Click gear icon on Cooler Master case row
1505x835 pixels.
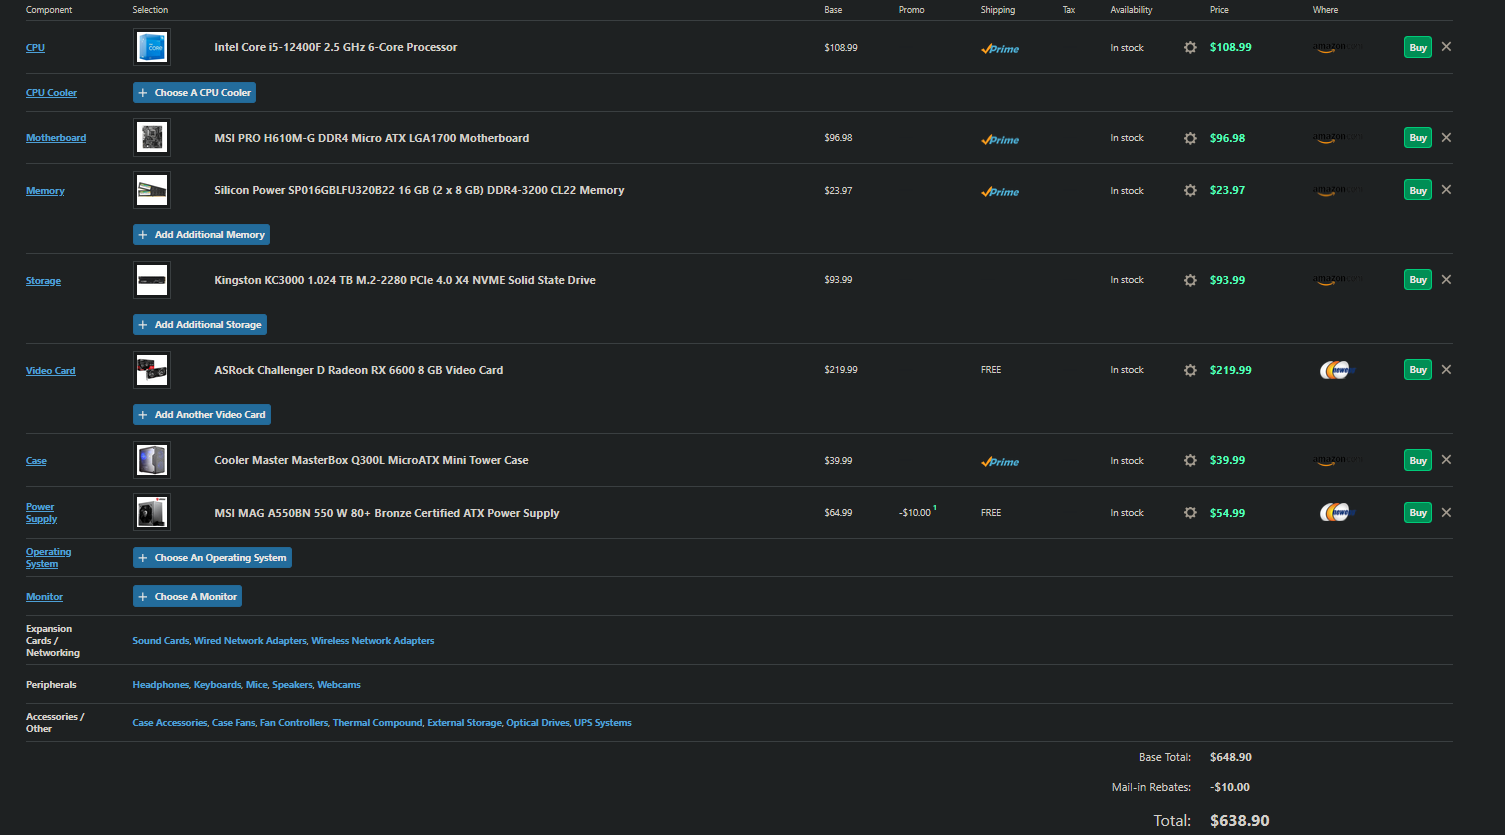pos(1190,461)
